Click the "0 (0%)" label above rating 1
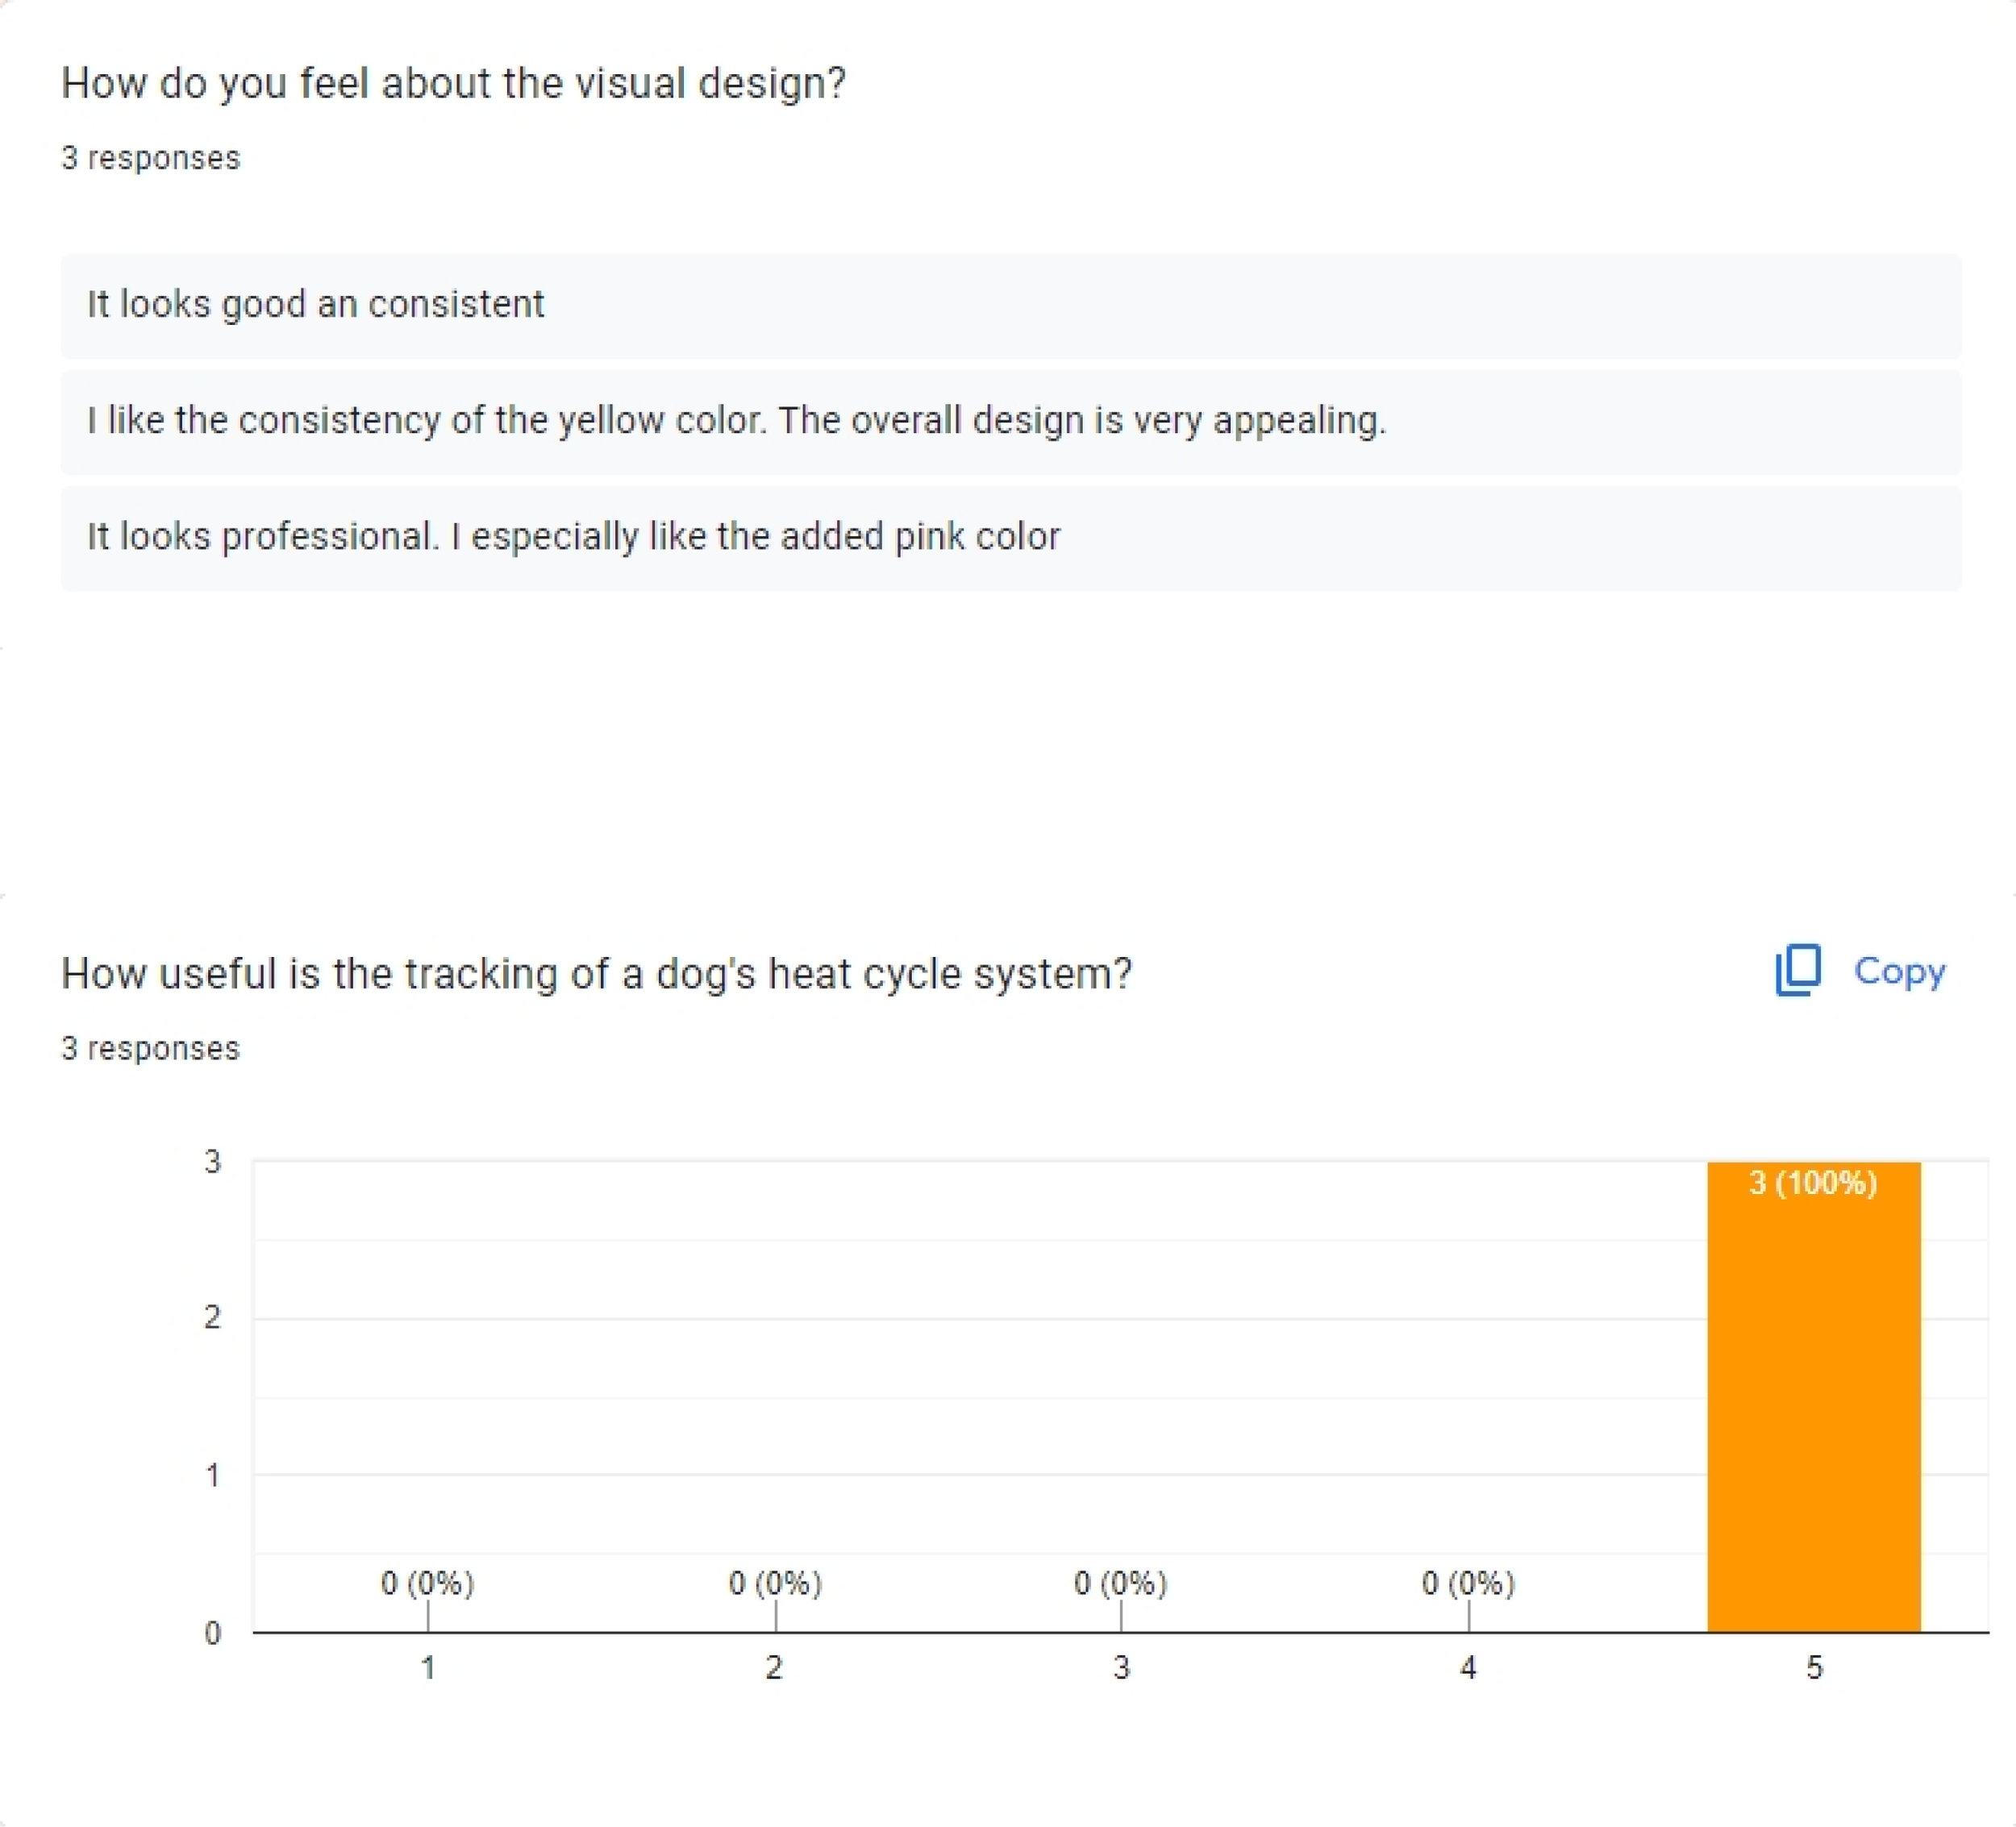2016x1827 pixels. (x=427, y=1583)
